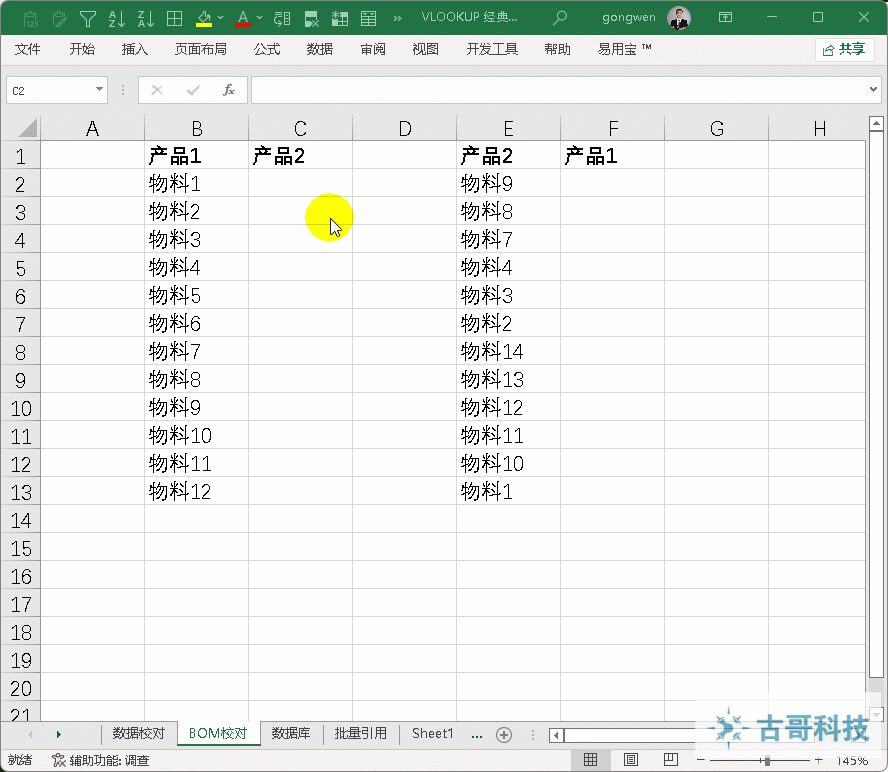This screenshot has width=888, height=772.
Task: Select the Filter icon on the Quick Access Toolbar
Action: pyautogui.click(x=87, y=17)
